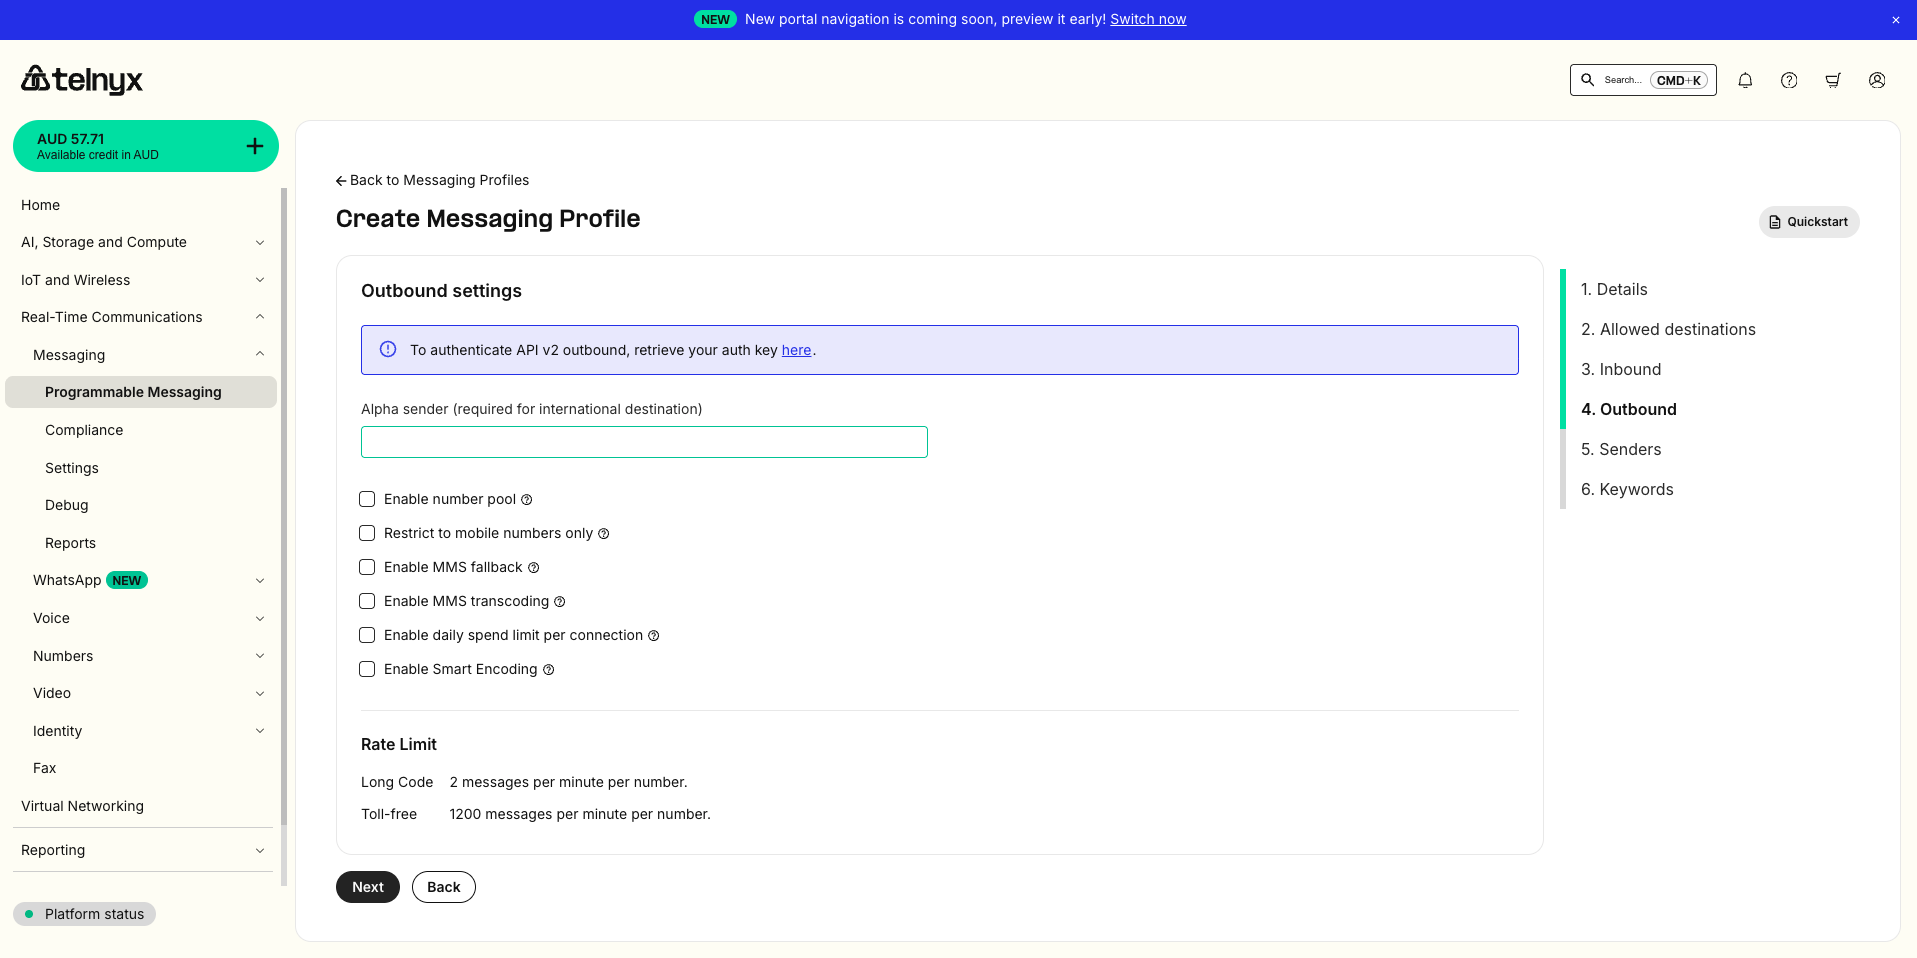Open the Compliance menu item

coord(84,430)
